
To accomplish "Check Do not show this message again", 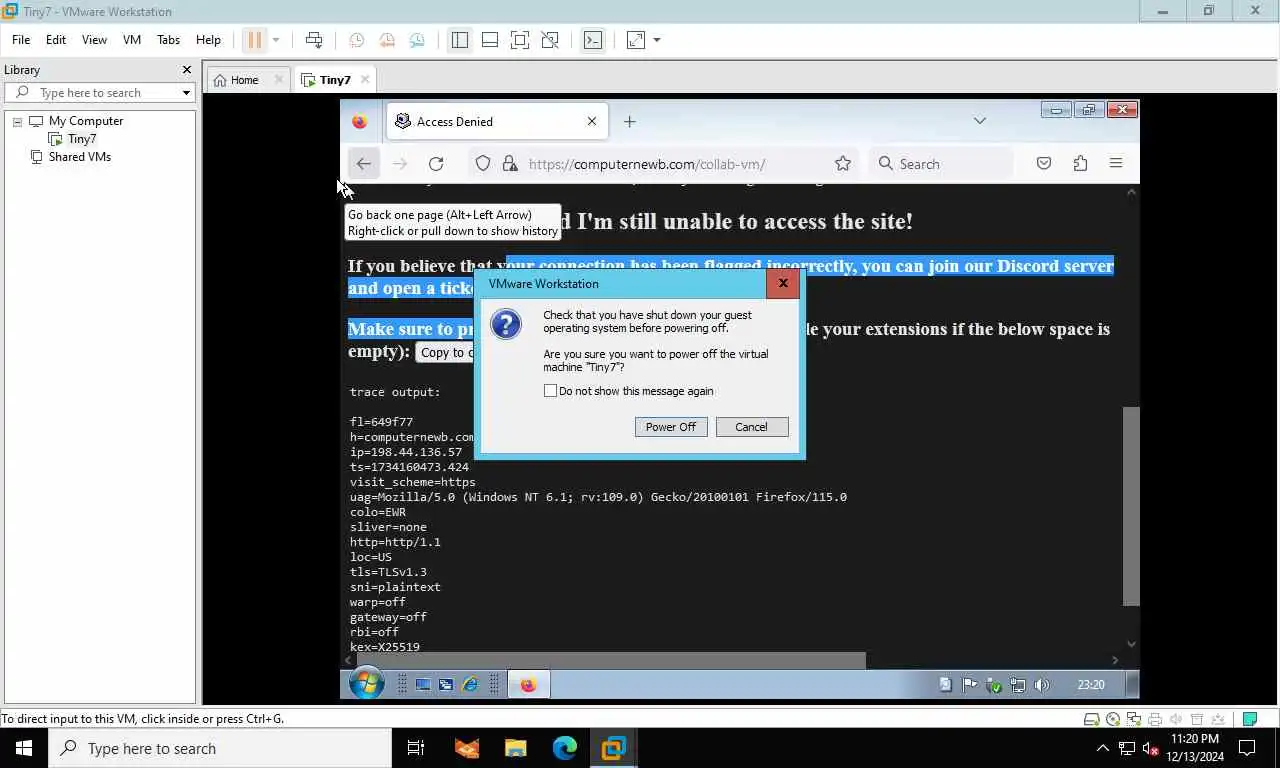I will pyautogui.click(x=550, y=391).
